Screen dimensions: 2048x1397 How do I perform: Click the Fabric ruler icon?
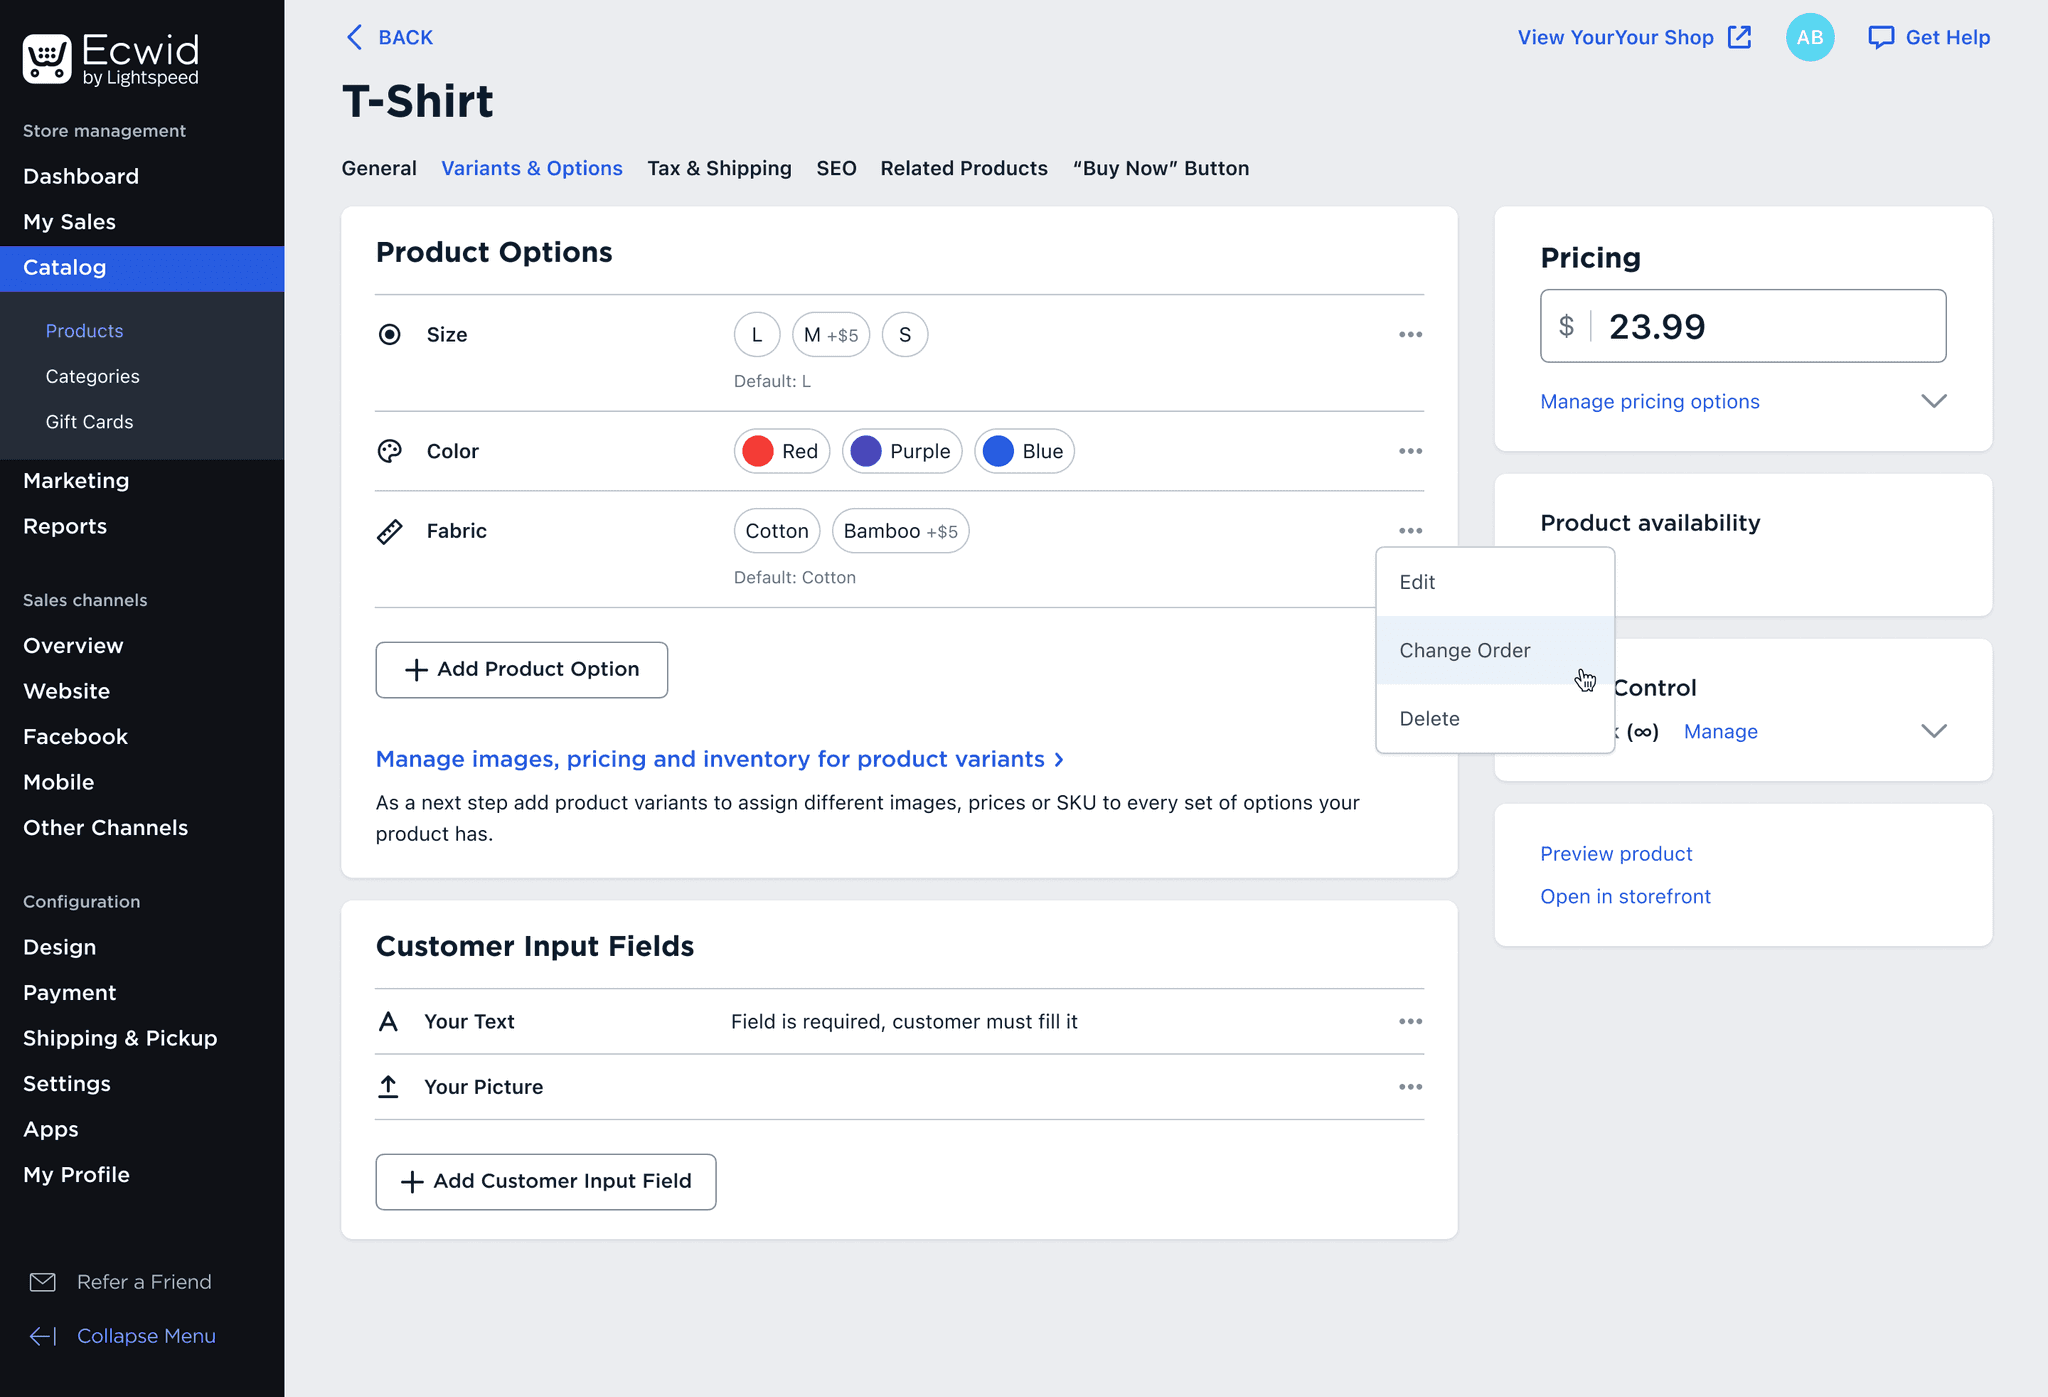(x=390, y=531)
